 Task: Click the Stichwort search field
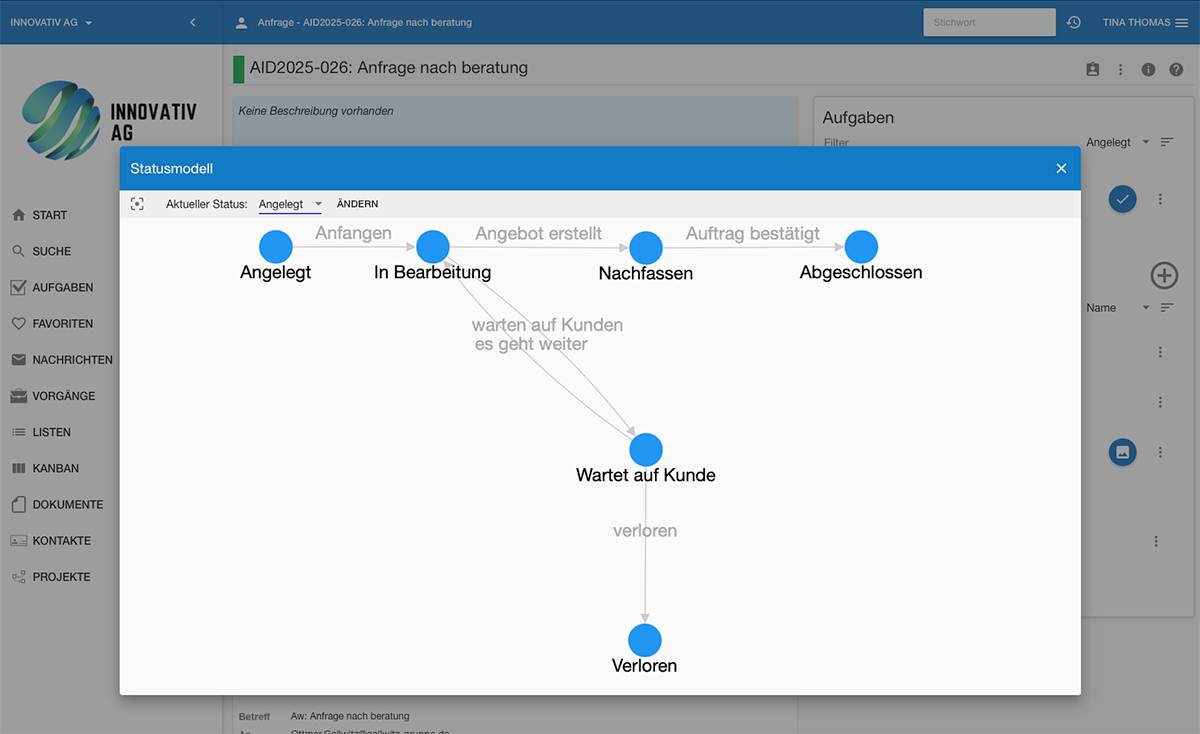[988, 22]
